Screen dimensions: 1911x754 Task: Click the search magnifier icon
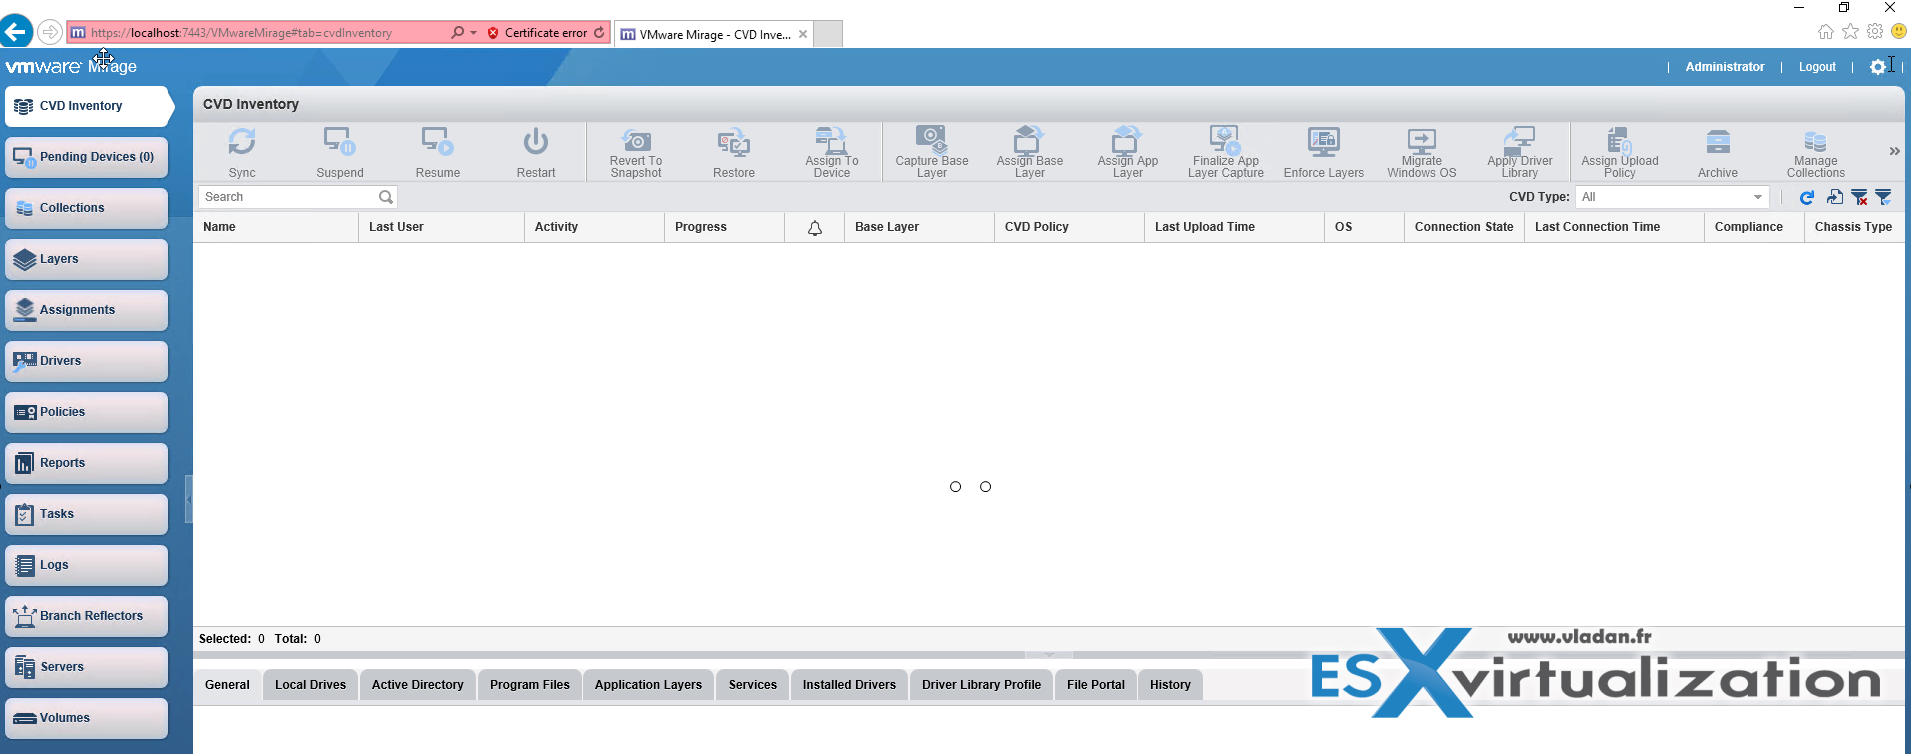point(386,197)
